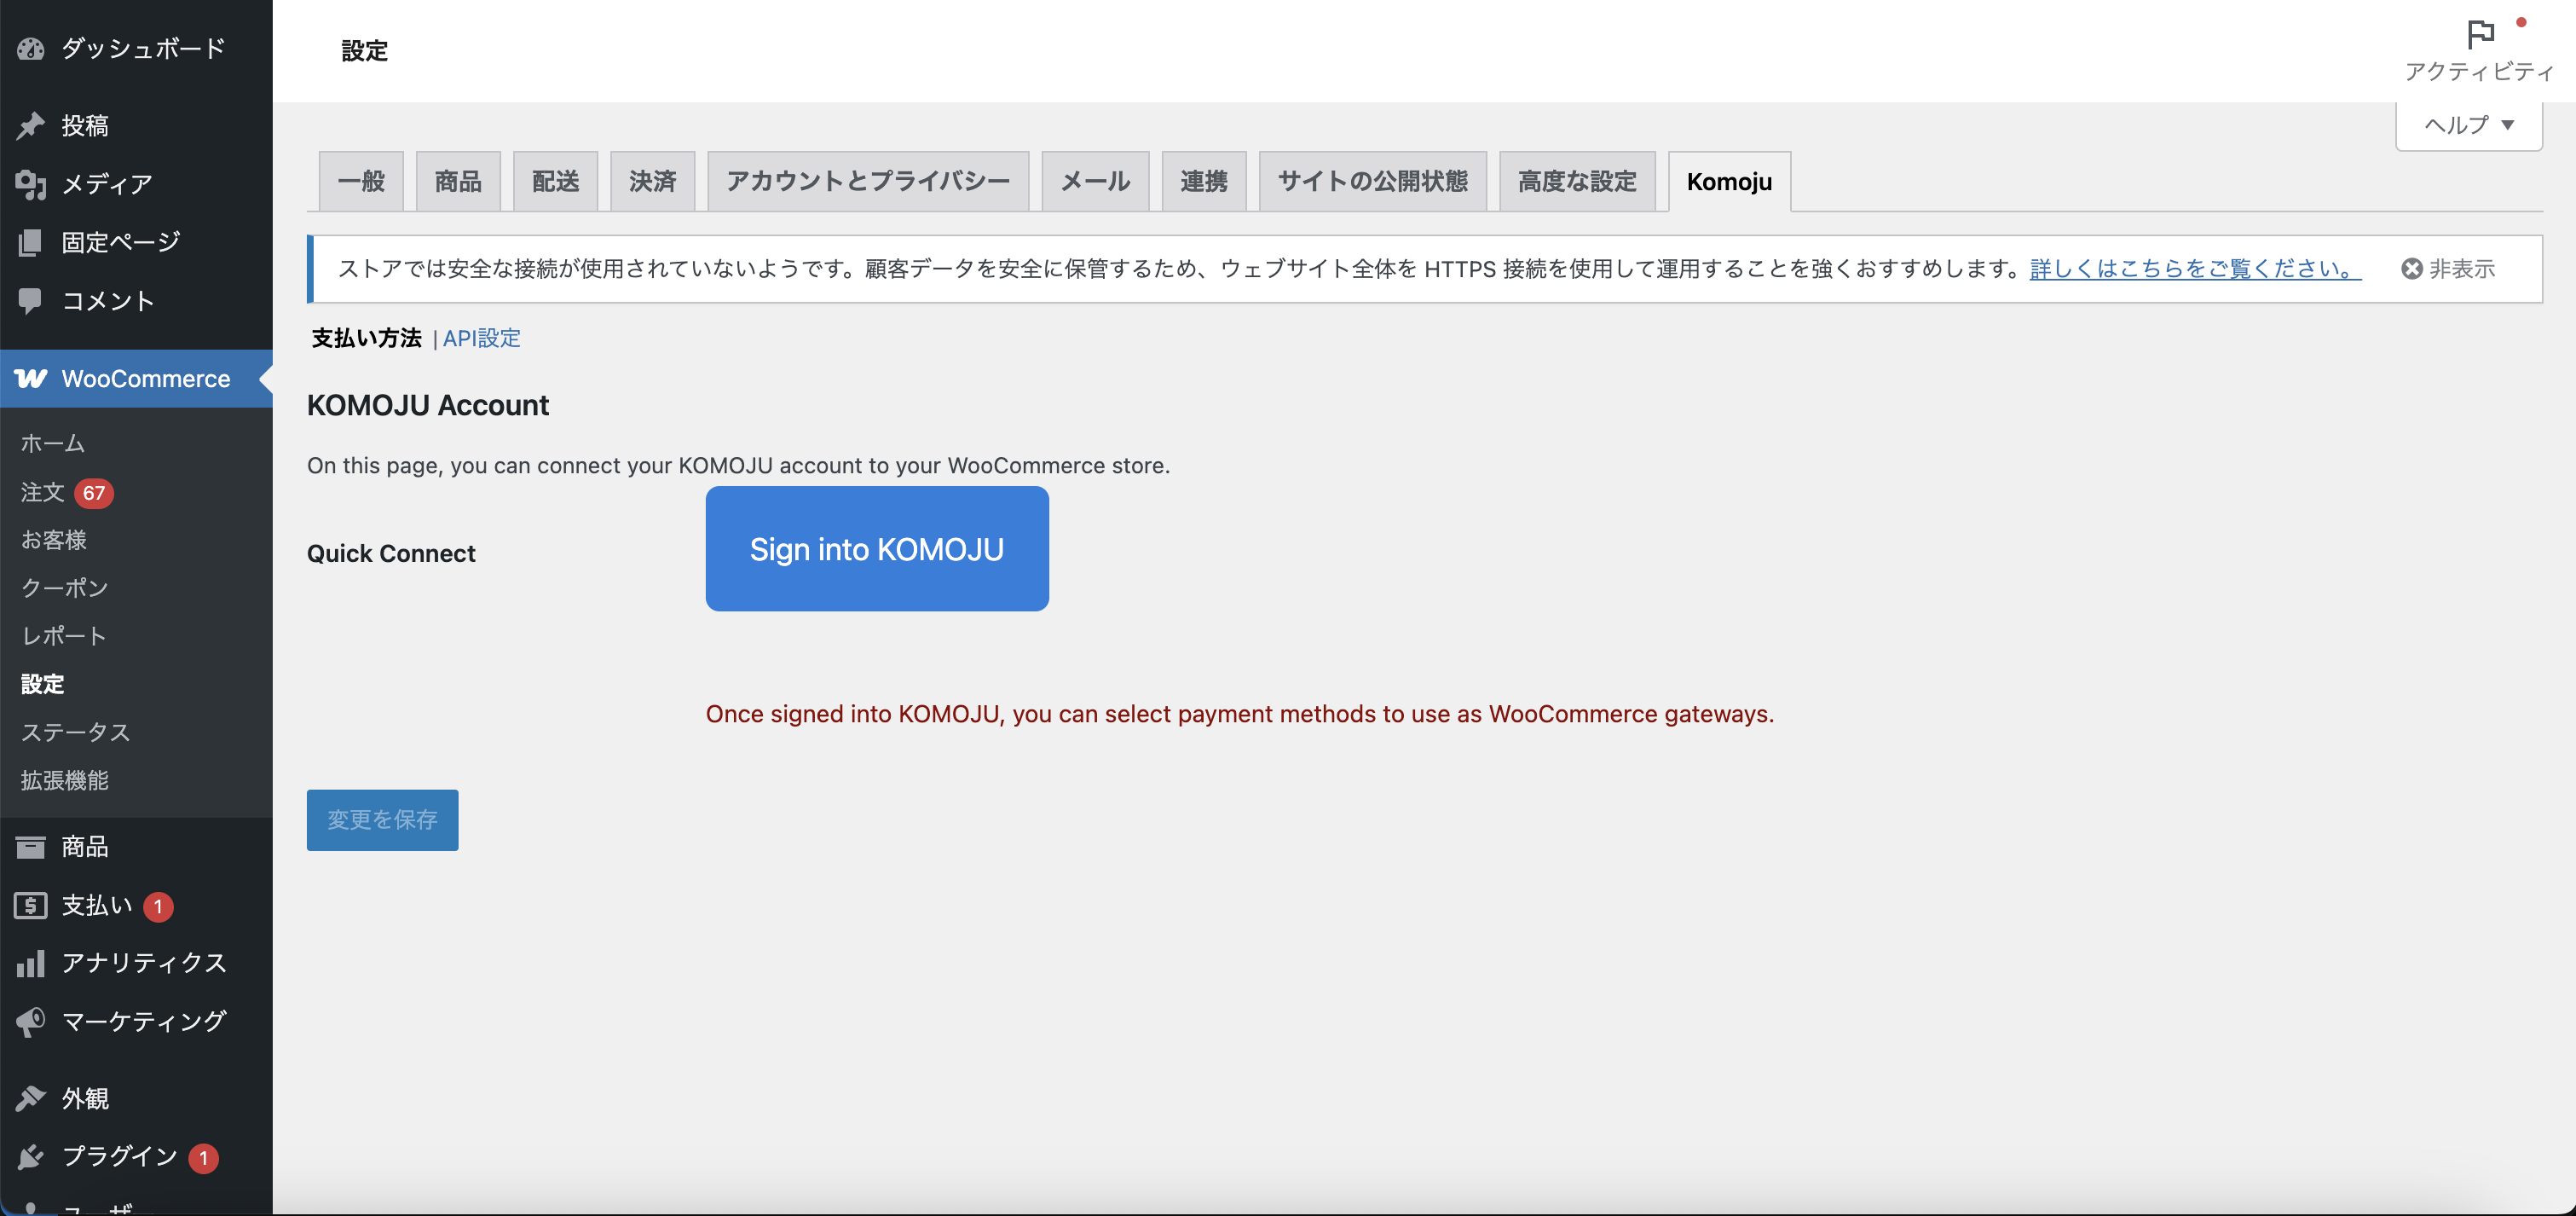Click the Posts pushpin icon

pos(30,125)
